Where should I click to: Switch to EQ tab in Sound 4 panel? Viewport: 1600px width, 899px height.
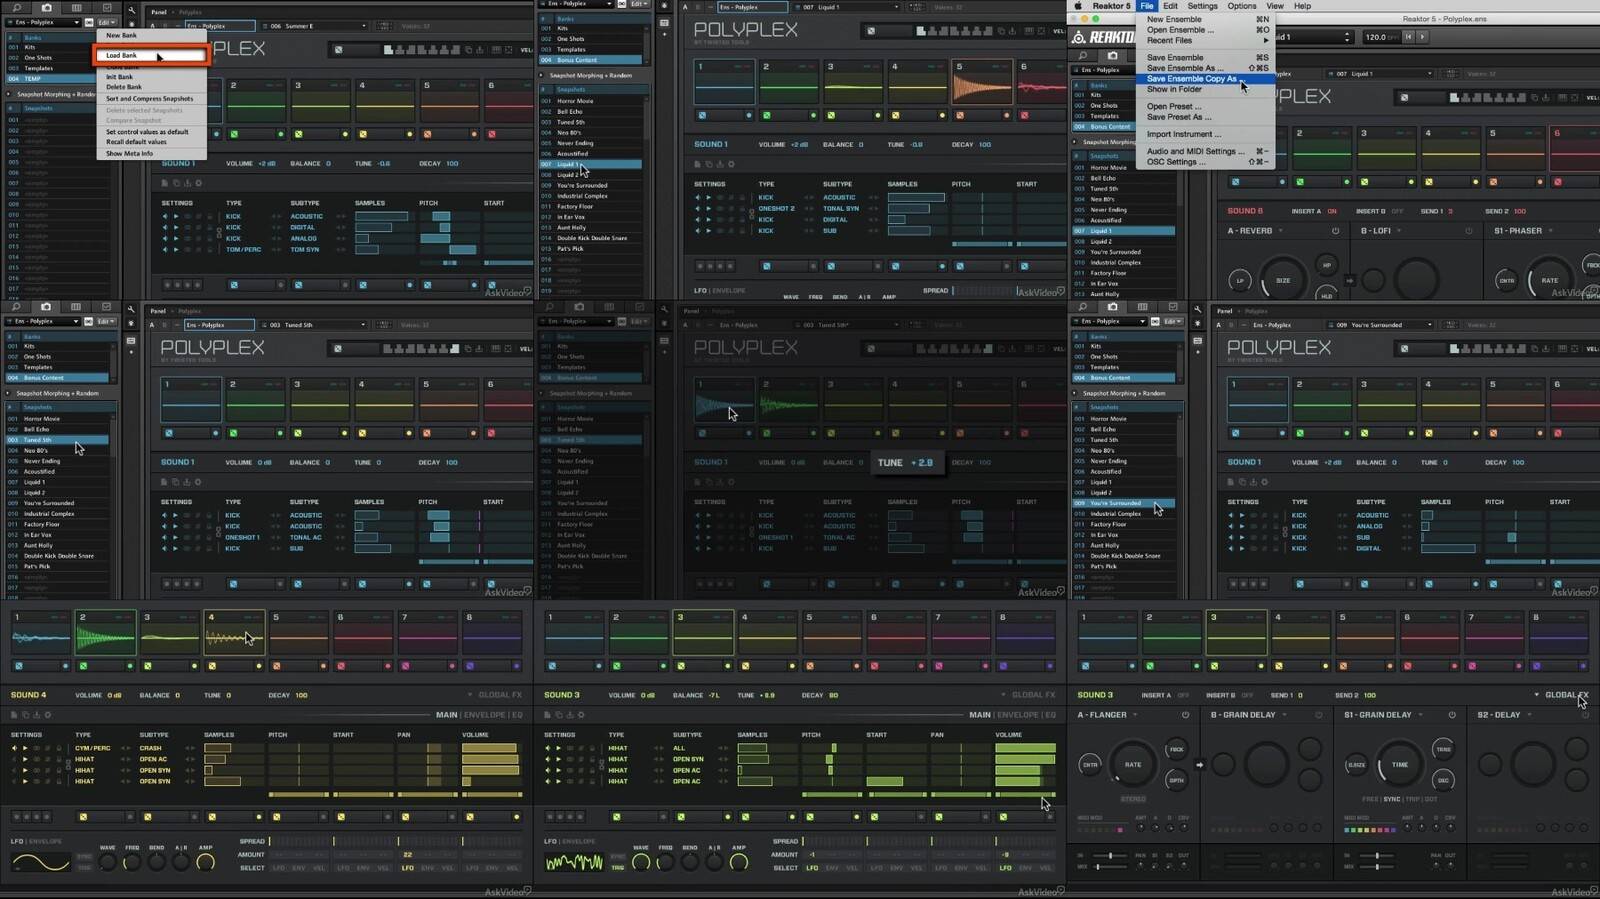(517, 715)
